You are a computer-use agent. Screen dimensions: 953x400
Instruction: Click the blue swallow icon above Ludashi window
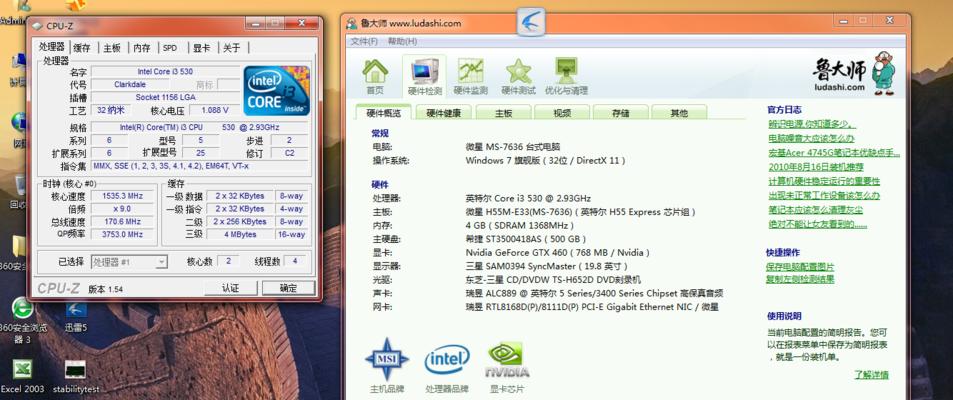531,22
